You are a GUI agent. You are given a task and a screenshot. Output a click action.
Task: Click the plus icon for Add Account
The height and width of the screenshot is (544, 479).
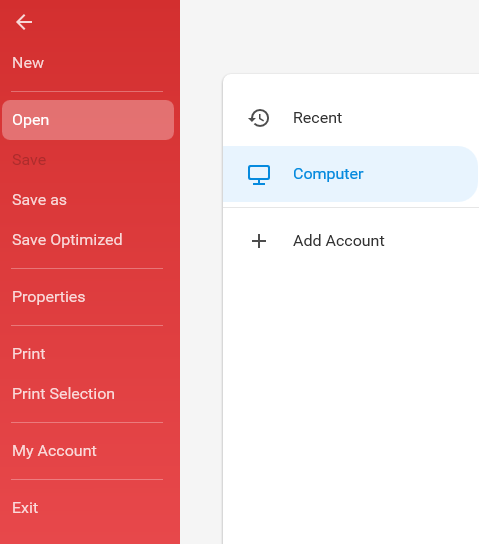[x=259, y=241]
